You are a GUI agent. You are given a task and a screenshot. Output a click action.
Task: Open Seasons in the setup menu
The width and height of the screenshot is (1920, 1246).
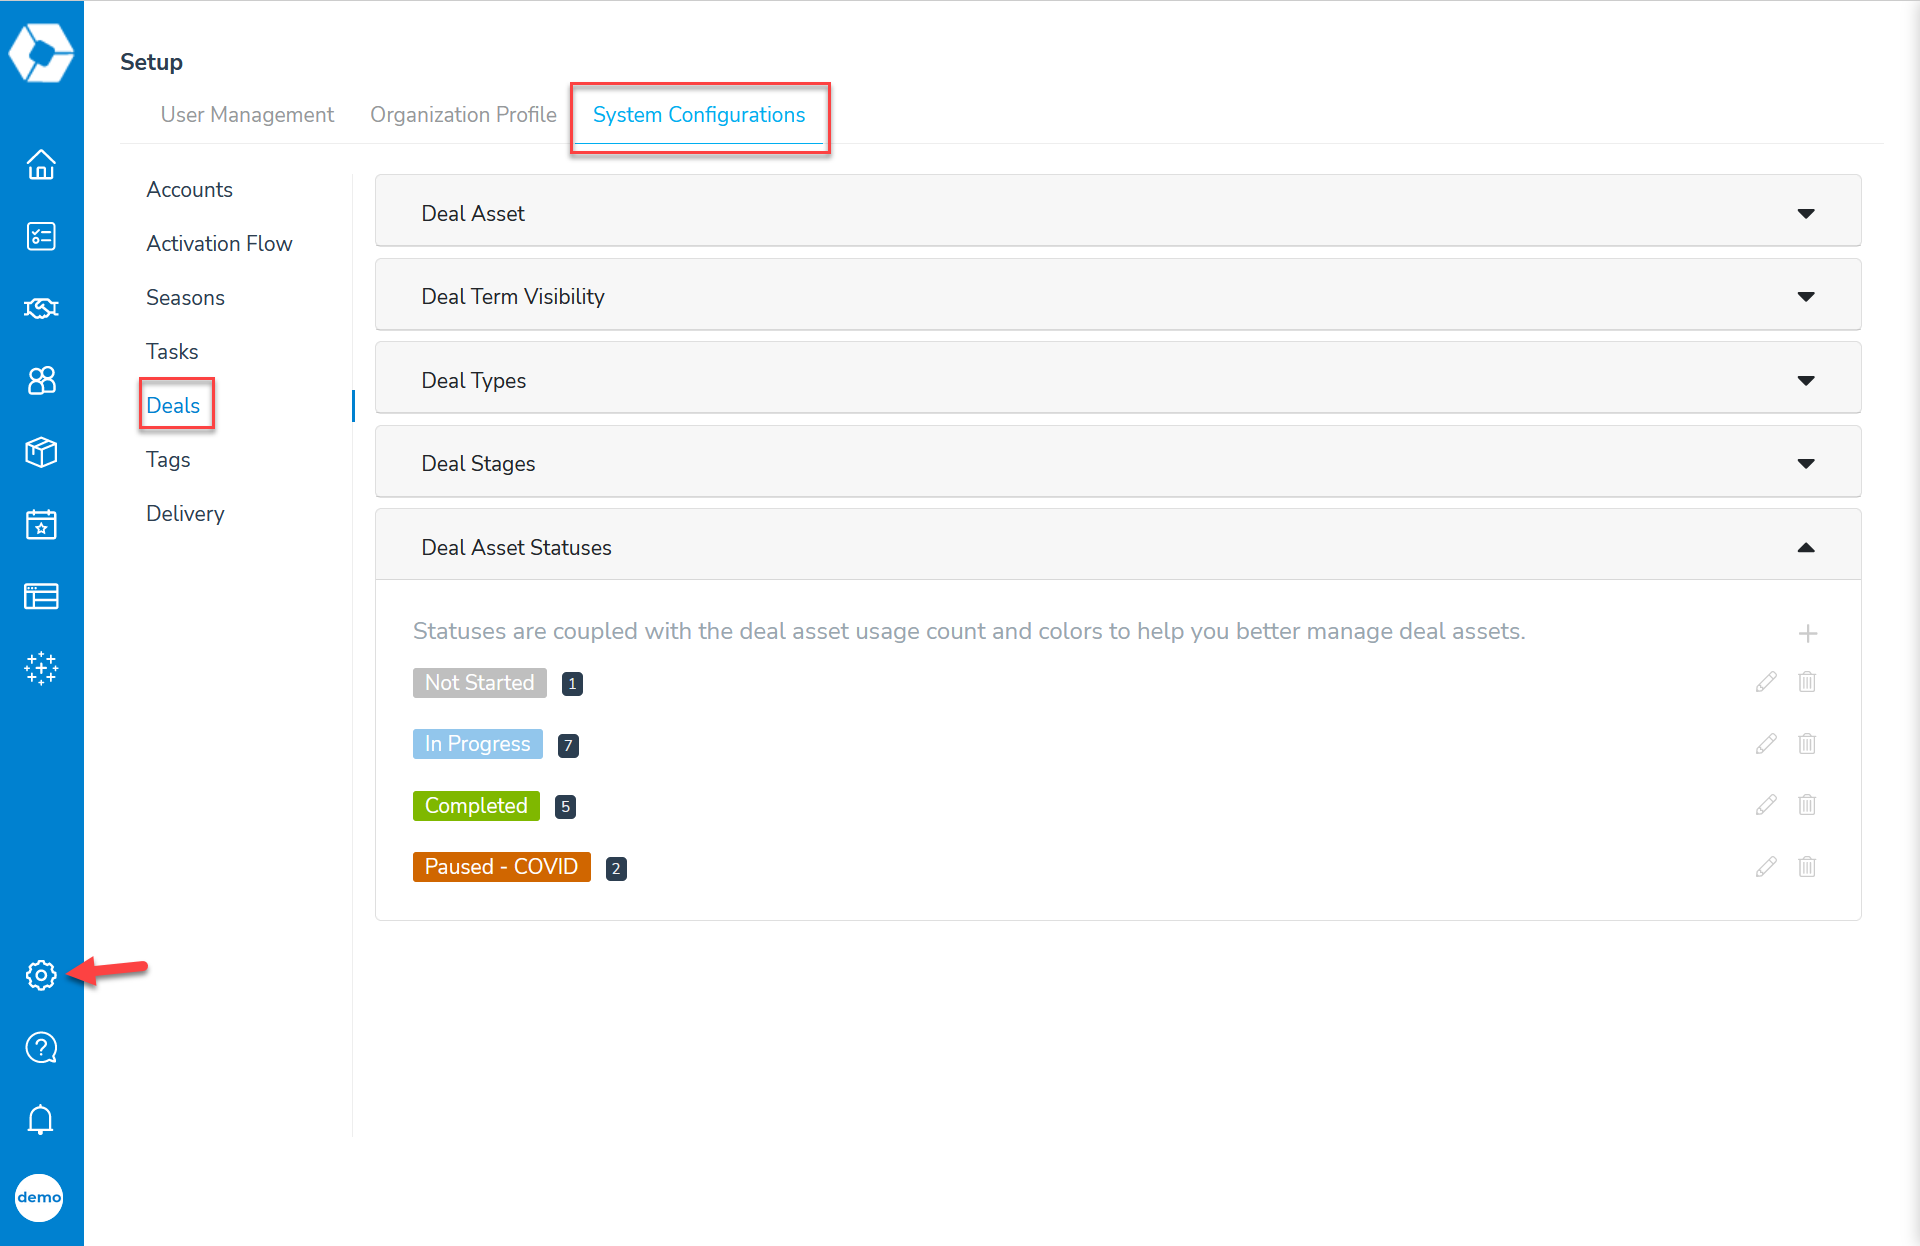pos(185,298)
